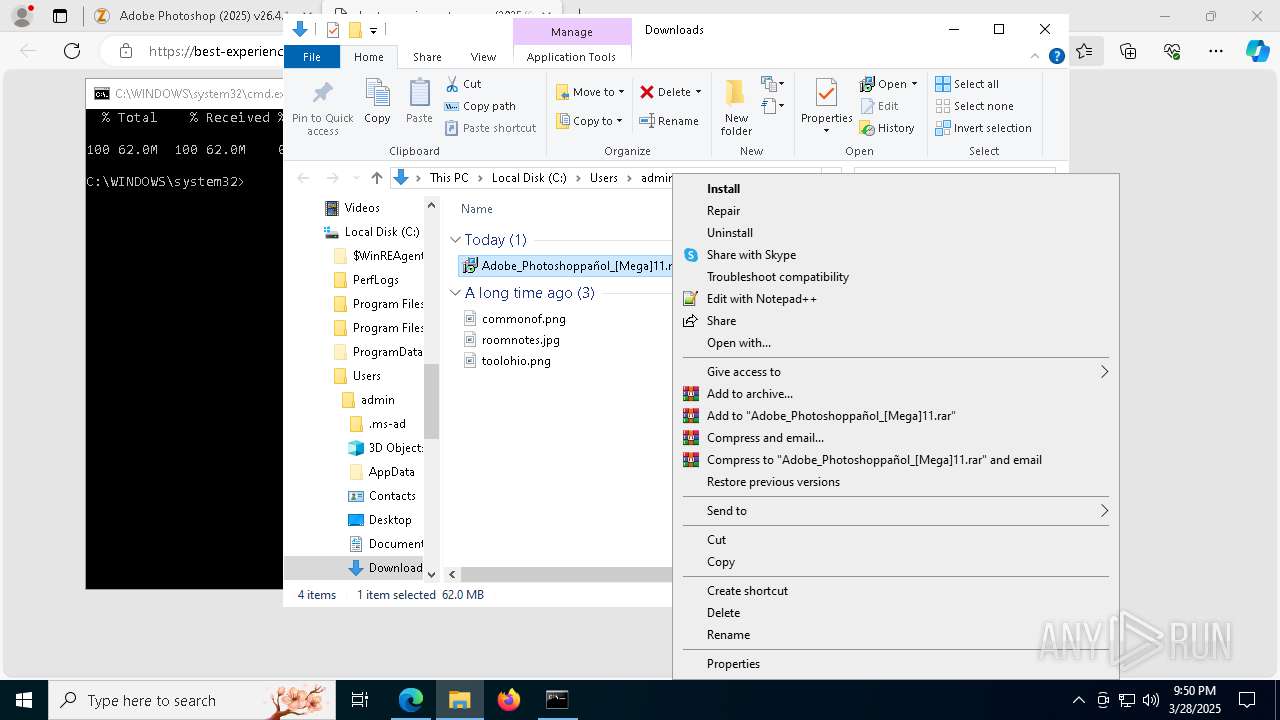Click This PC in address bar

[449, 178]
